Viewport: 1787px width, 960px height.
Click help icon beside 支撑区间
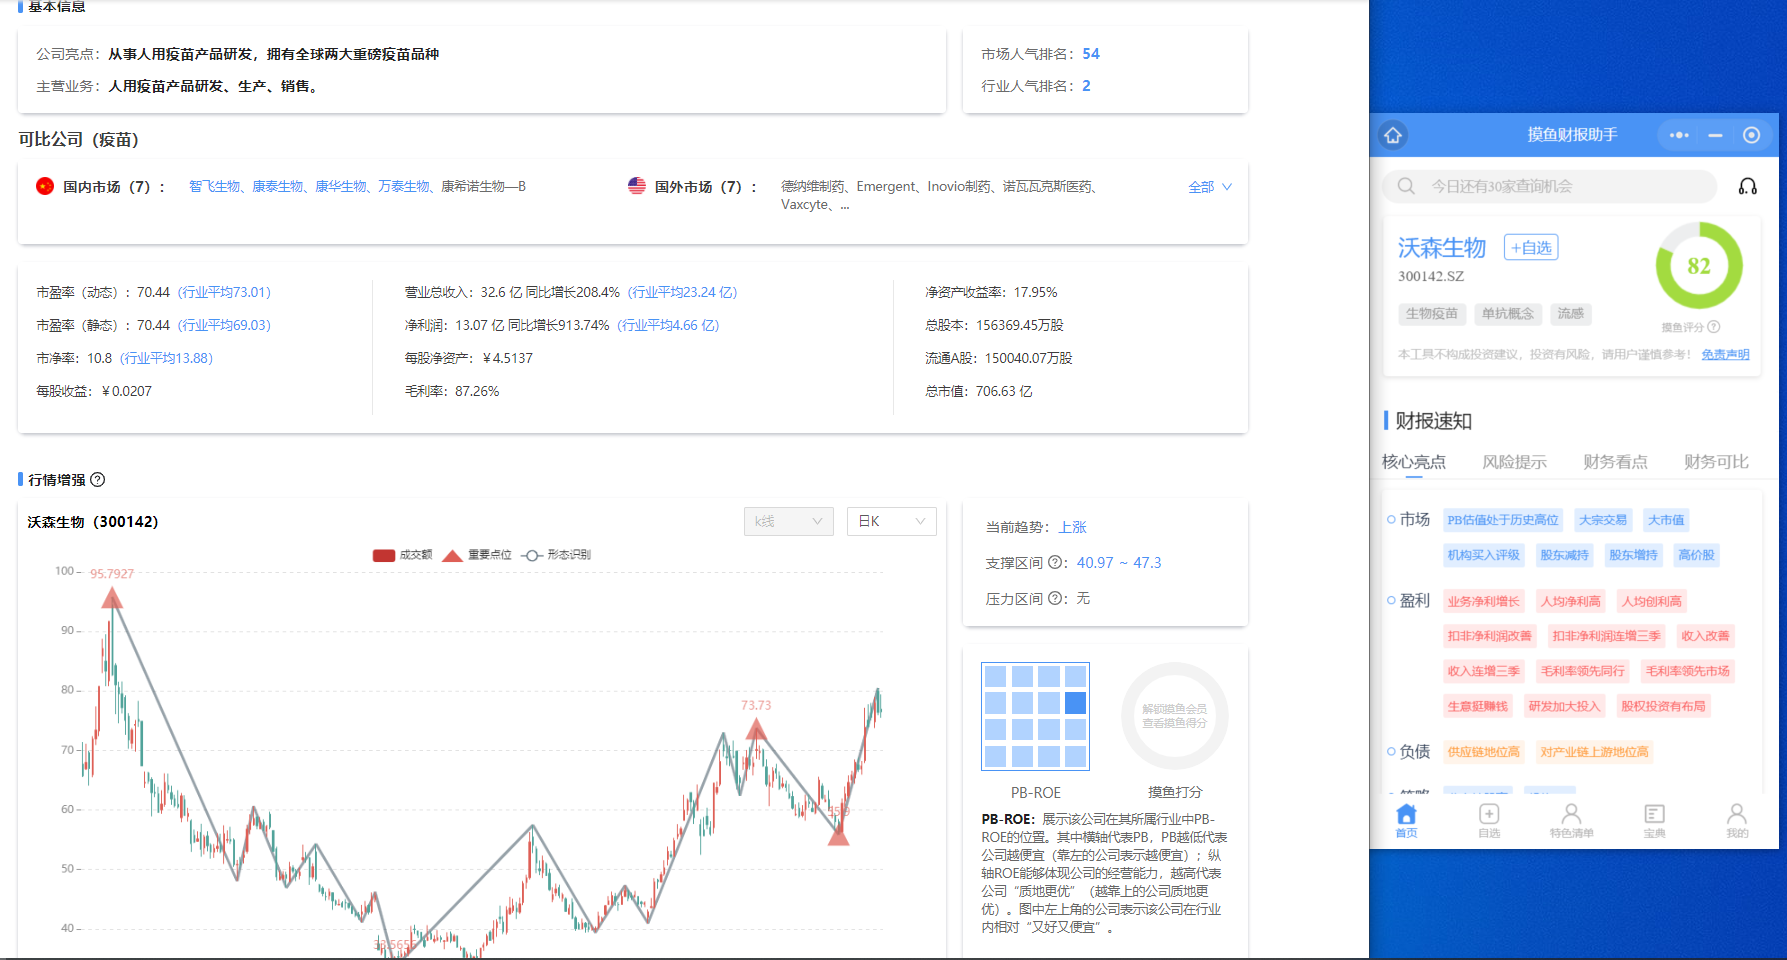(1055, 563)
